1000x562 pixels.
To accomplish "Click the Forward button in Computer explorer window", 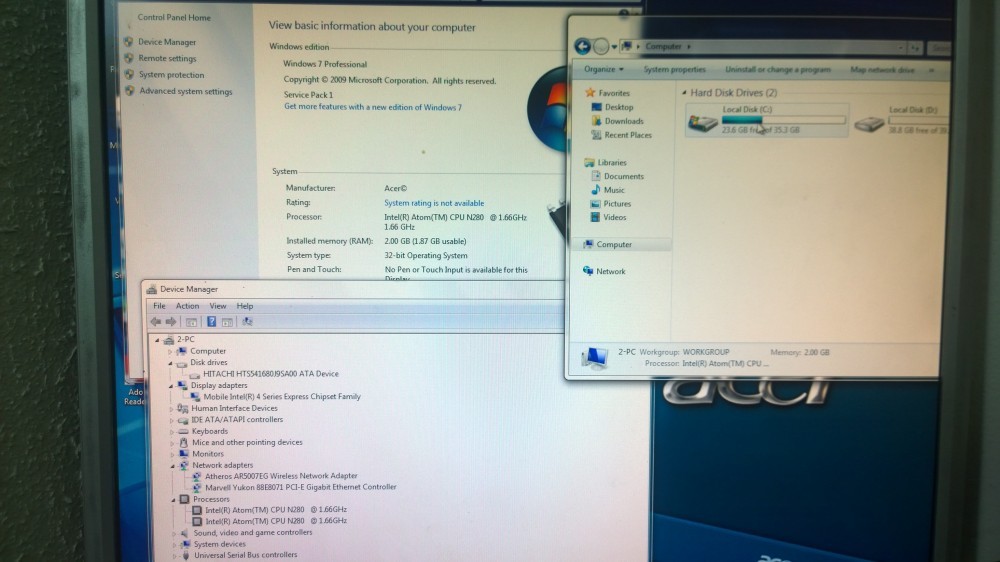I will point(600,46).
